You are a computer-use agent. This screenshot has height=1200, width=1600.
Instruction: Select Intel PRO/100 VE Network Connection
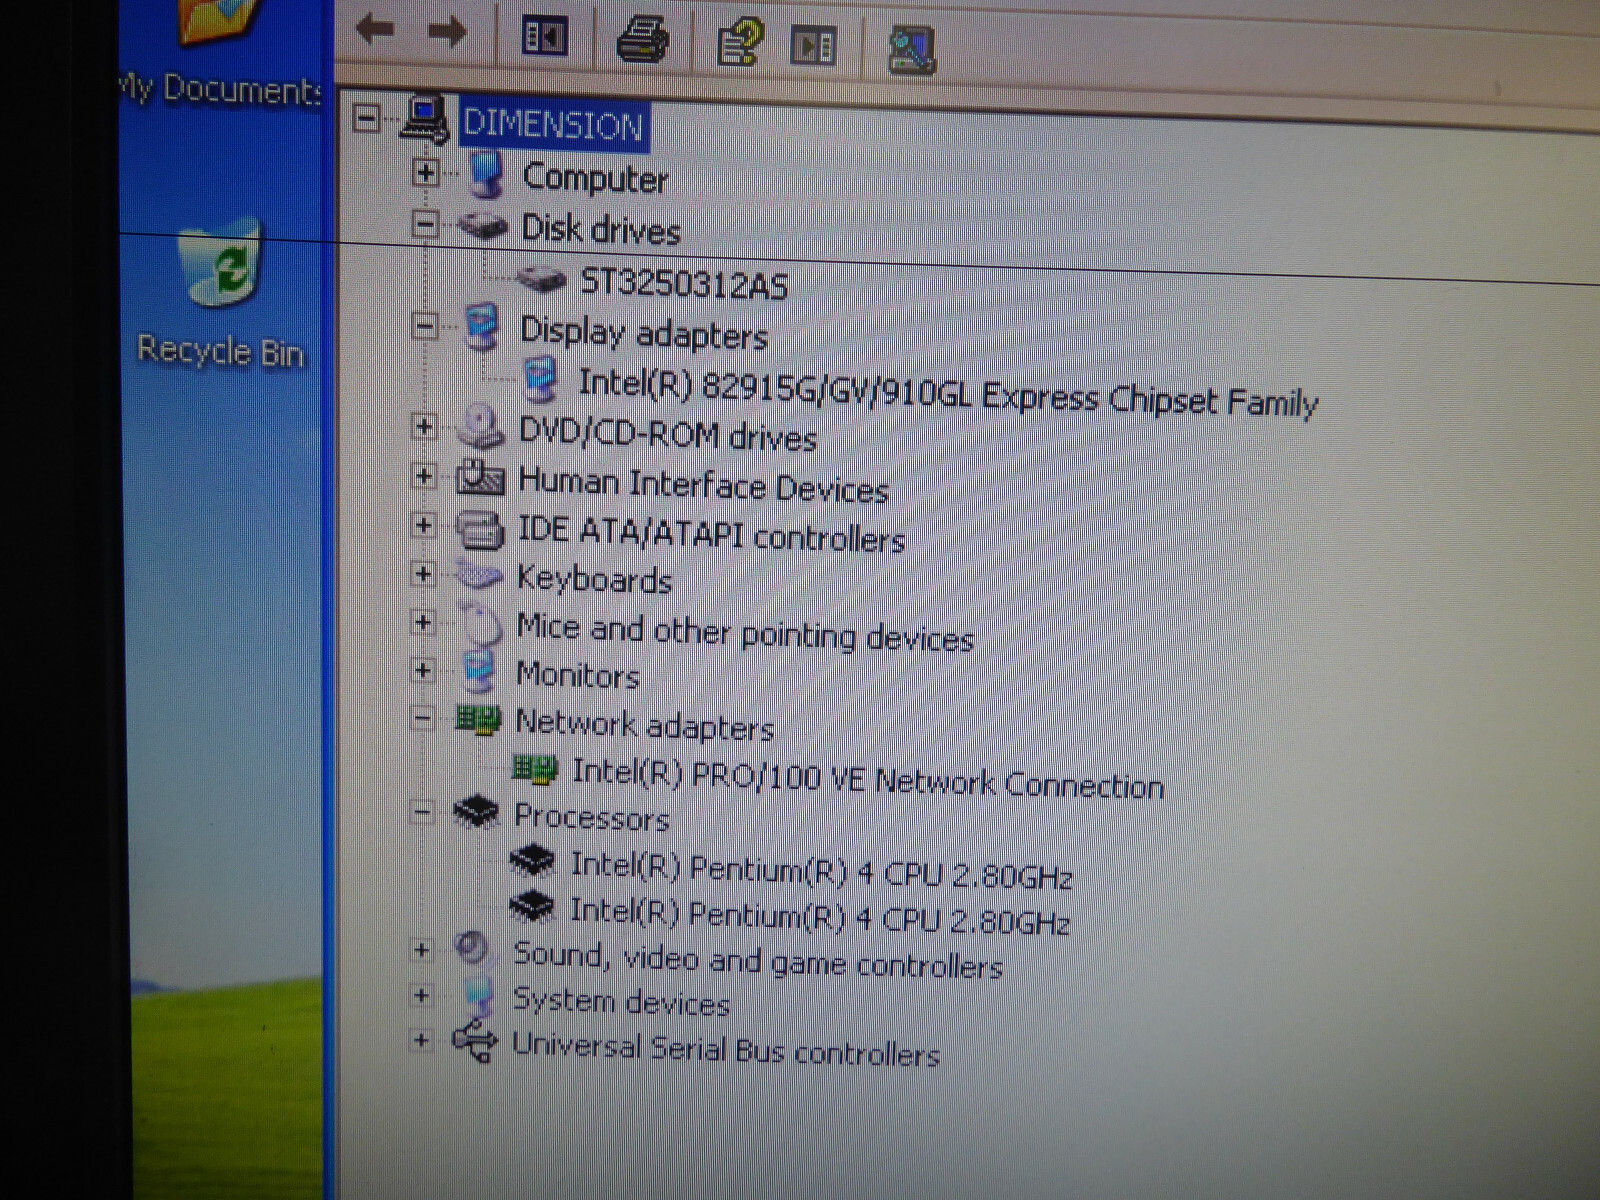click(x=868, y=779)
